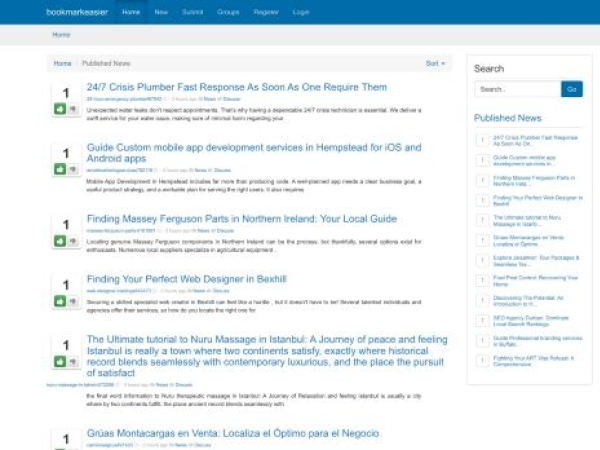Open Finding Massey Ferguson Parts article title
This screenshot has width=600, height=450.
[x=242, y=219]
